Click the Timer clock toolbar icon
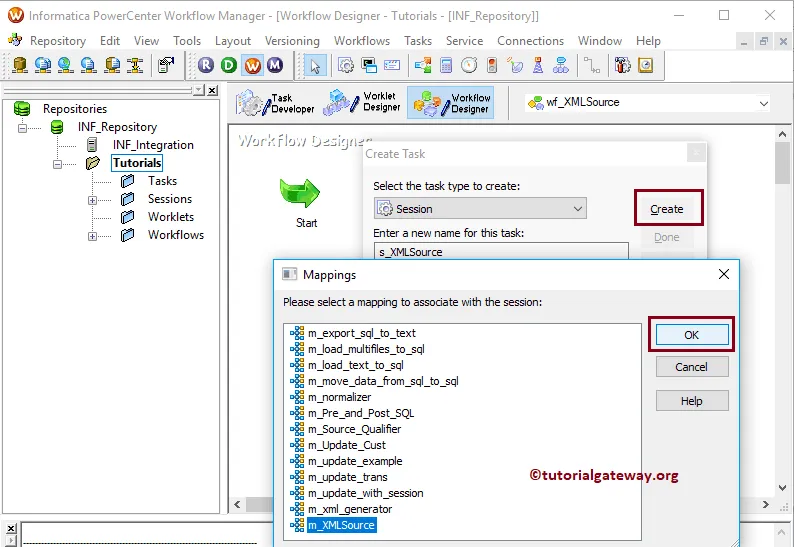The width and height of the screenshot is (794, 547). [x=469, y=65]
